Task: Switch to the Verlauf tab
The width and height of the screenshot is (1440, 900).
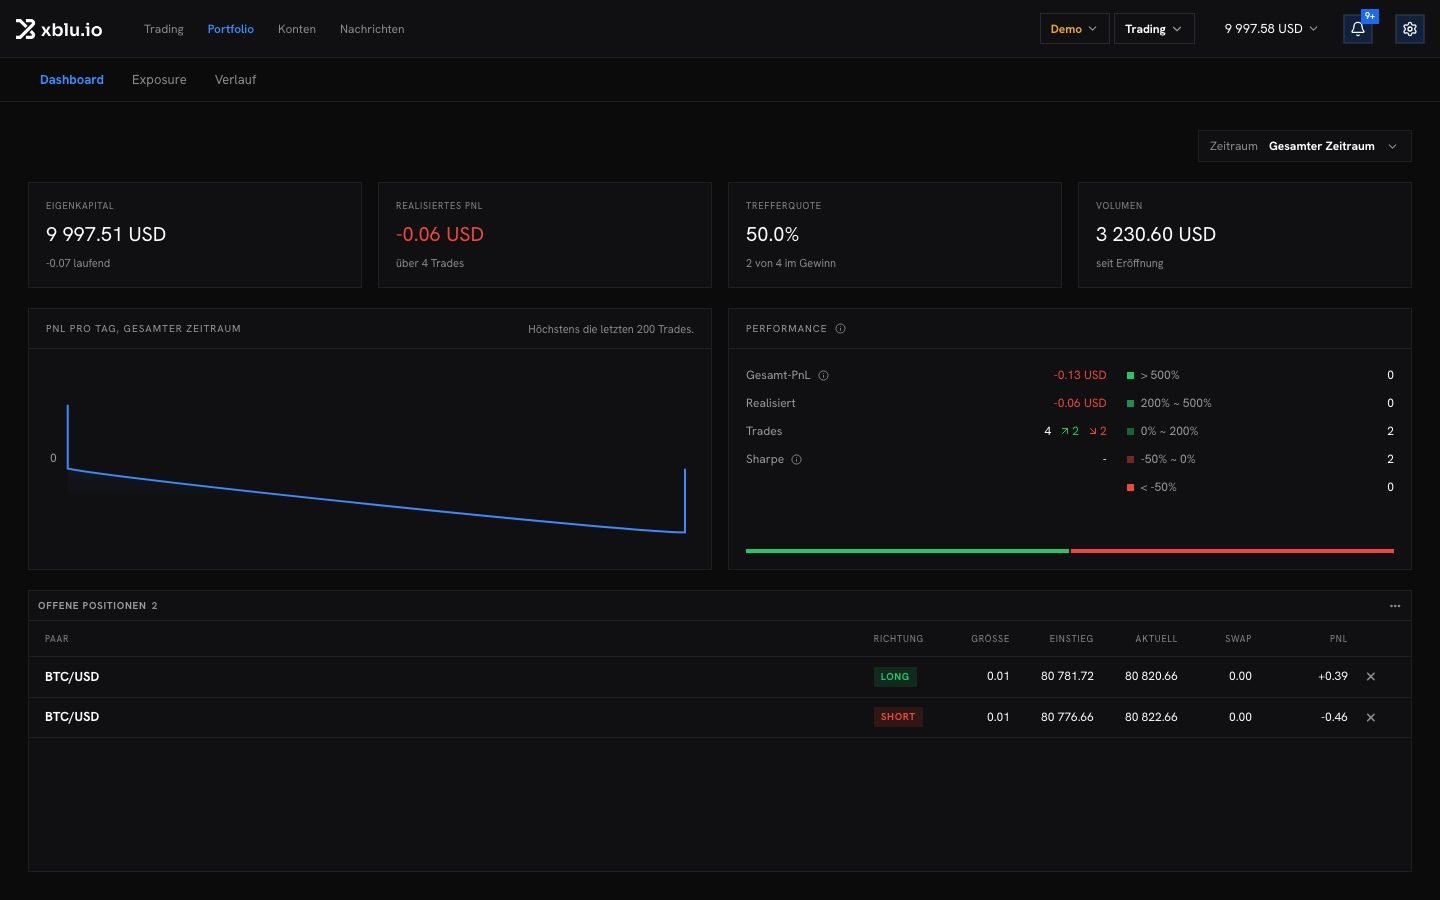Action: point(236,80)
